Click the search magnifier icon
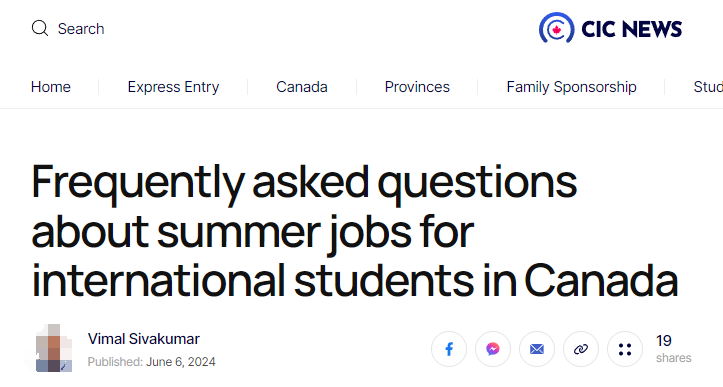723x387 pixels. click(x=40, y=28)
